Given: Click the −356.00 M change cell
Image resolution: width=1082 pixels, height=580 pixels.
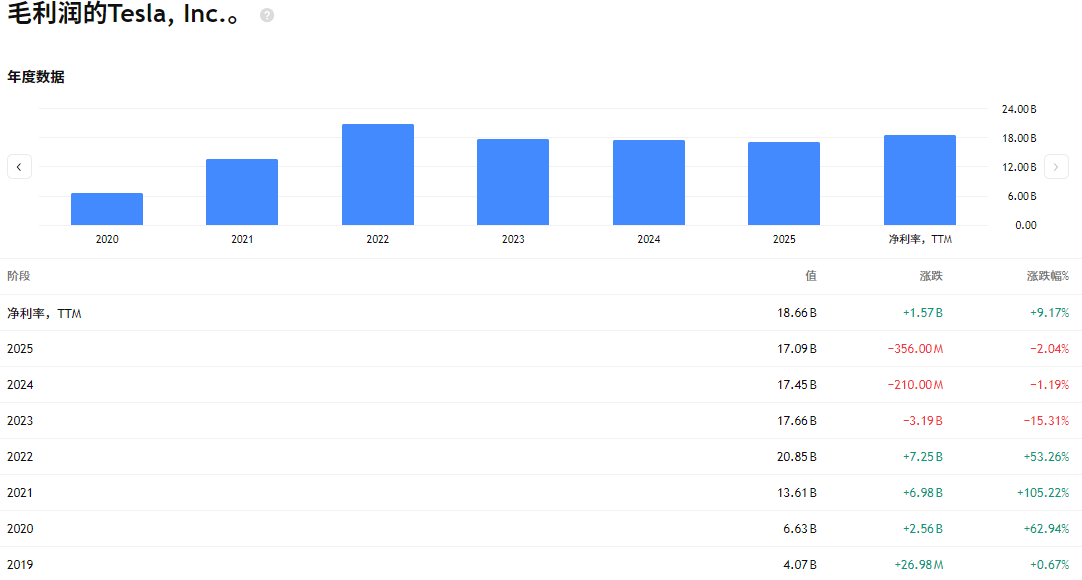Looking at the screenshot, I should pos(915,349).
